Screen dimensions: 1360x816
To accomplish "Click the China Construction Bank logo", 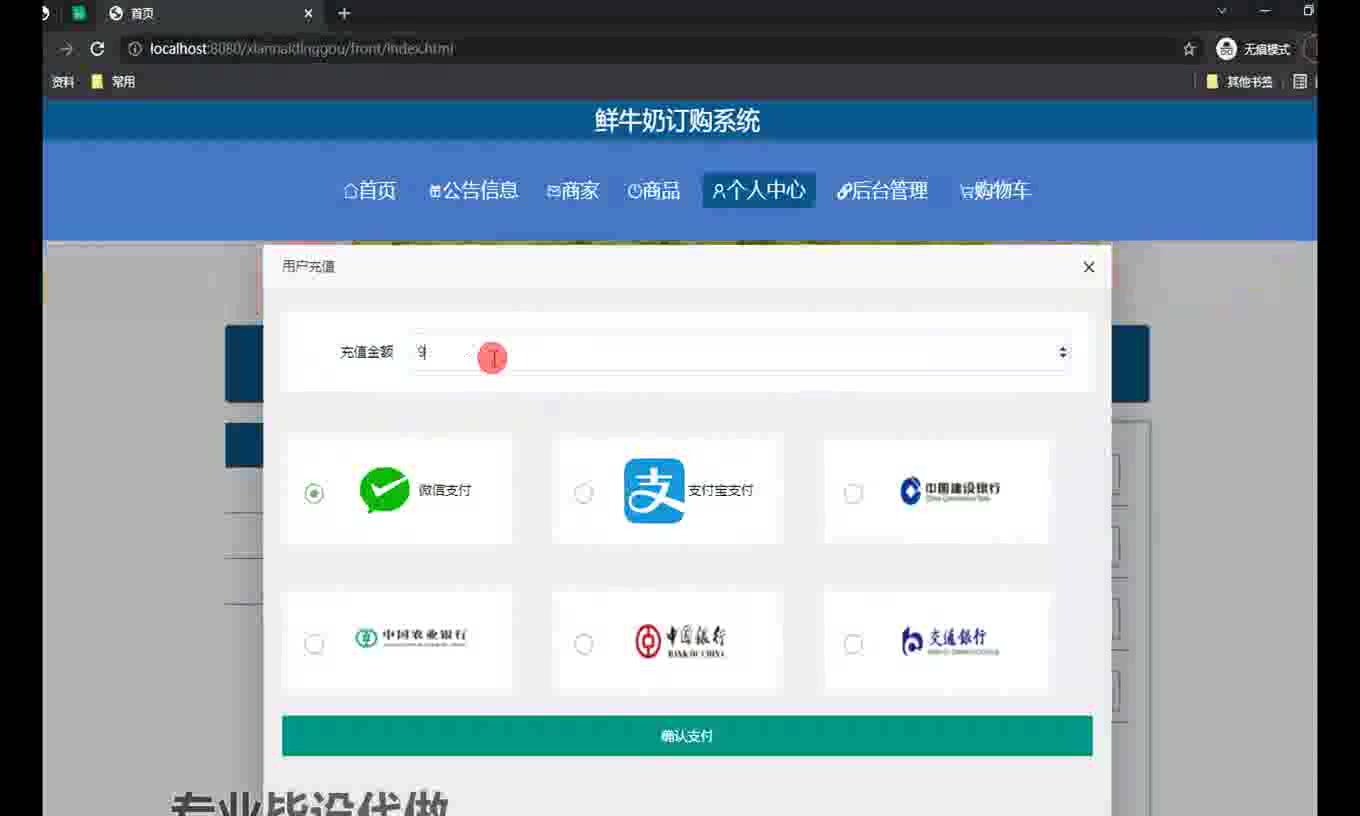I will (x=949, y=490).
